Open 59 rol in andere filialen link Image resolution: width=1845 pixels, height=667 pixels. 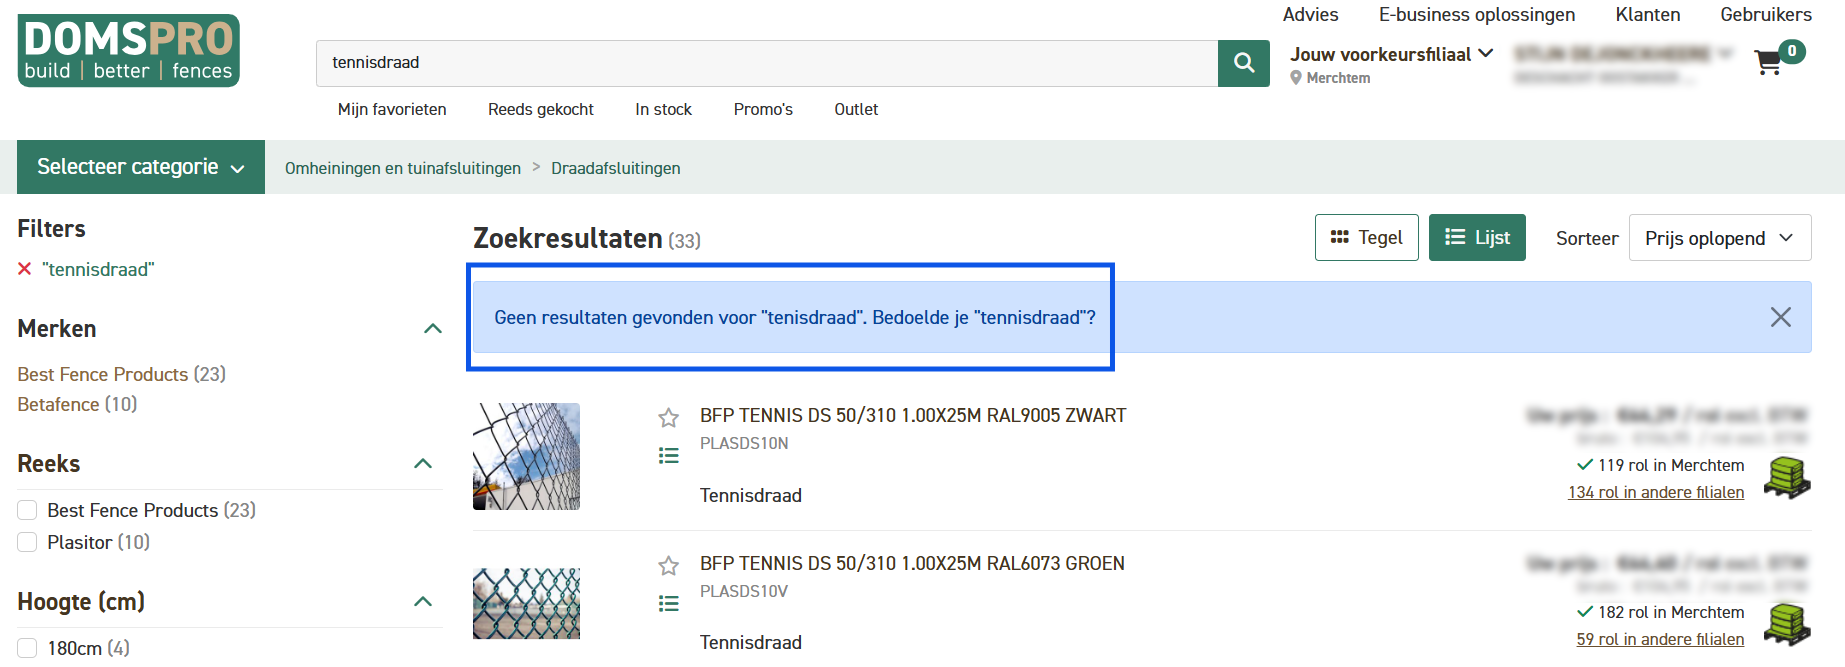click(x=1660, y=639)
